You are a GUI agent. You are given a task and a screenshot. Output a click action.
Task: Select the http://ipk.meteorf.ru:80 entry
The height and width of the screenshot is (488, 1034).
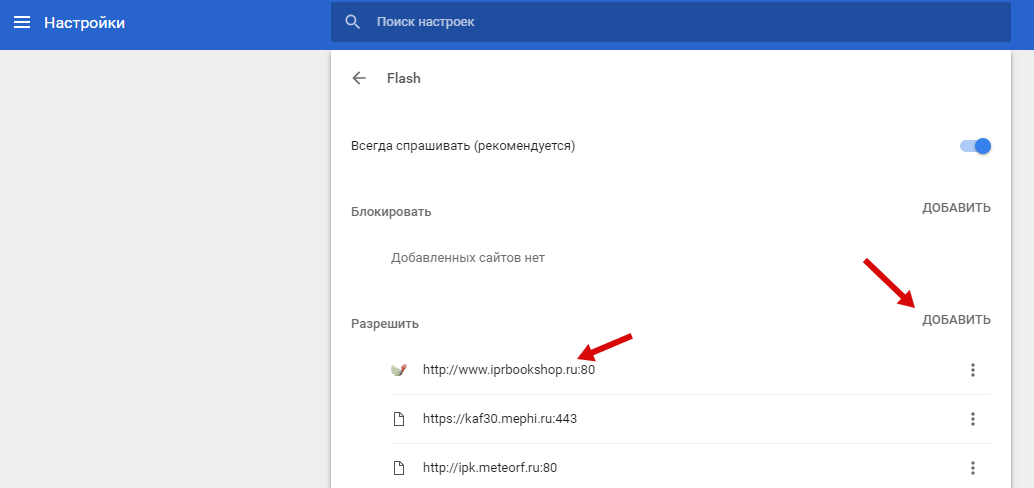489,468
